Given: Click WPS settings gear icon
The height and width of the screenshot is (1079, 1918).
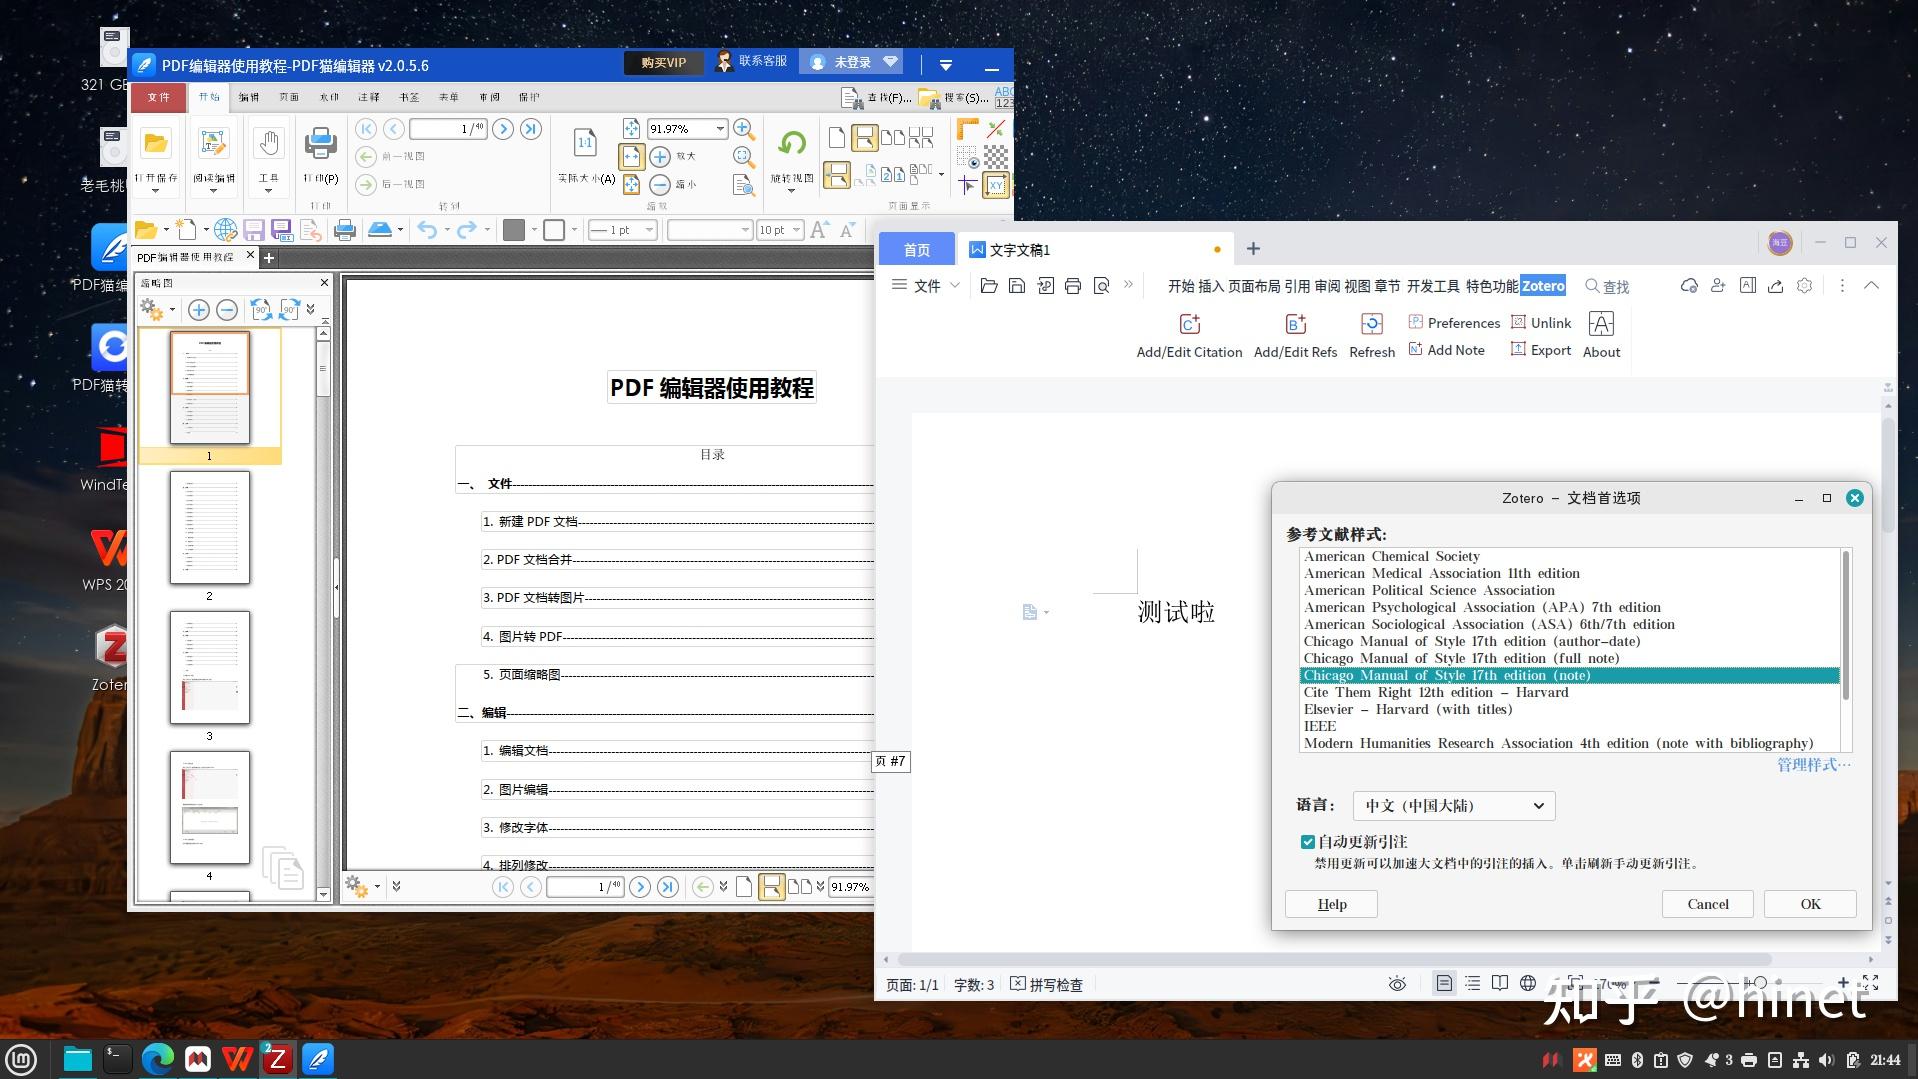Looking at the screenshot, I should click(x=1804, y=286).
